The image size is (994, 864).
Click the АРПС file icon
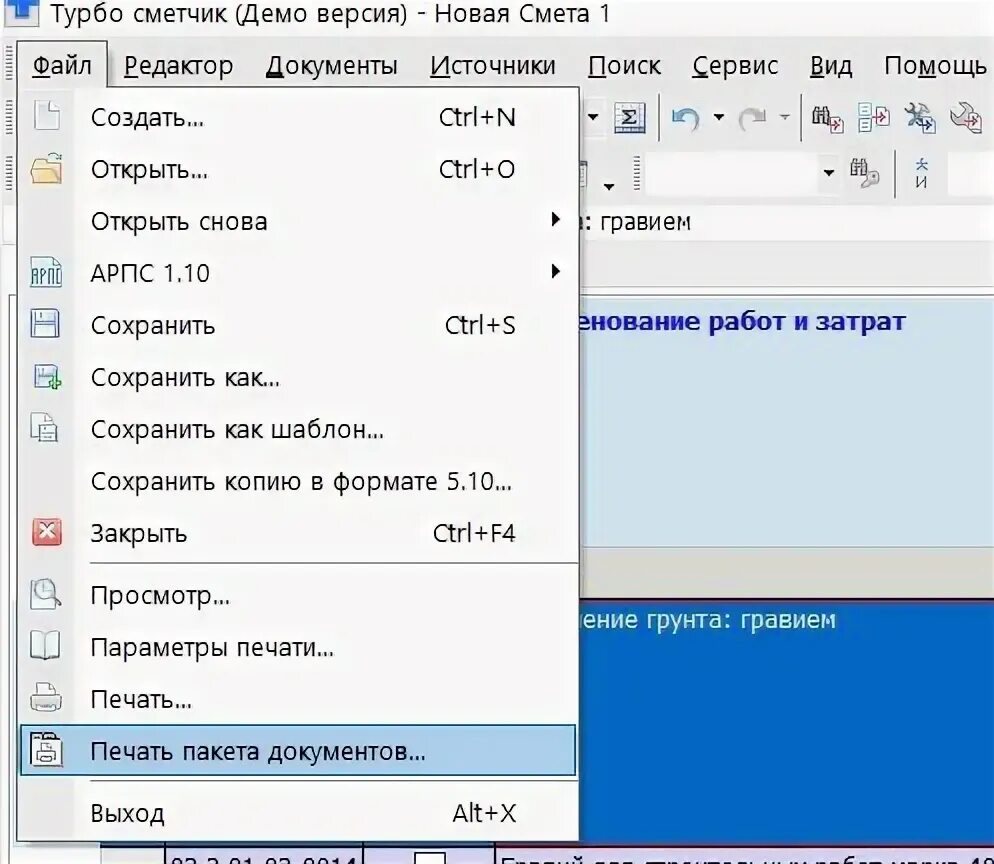click(46, 273)
